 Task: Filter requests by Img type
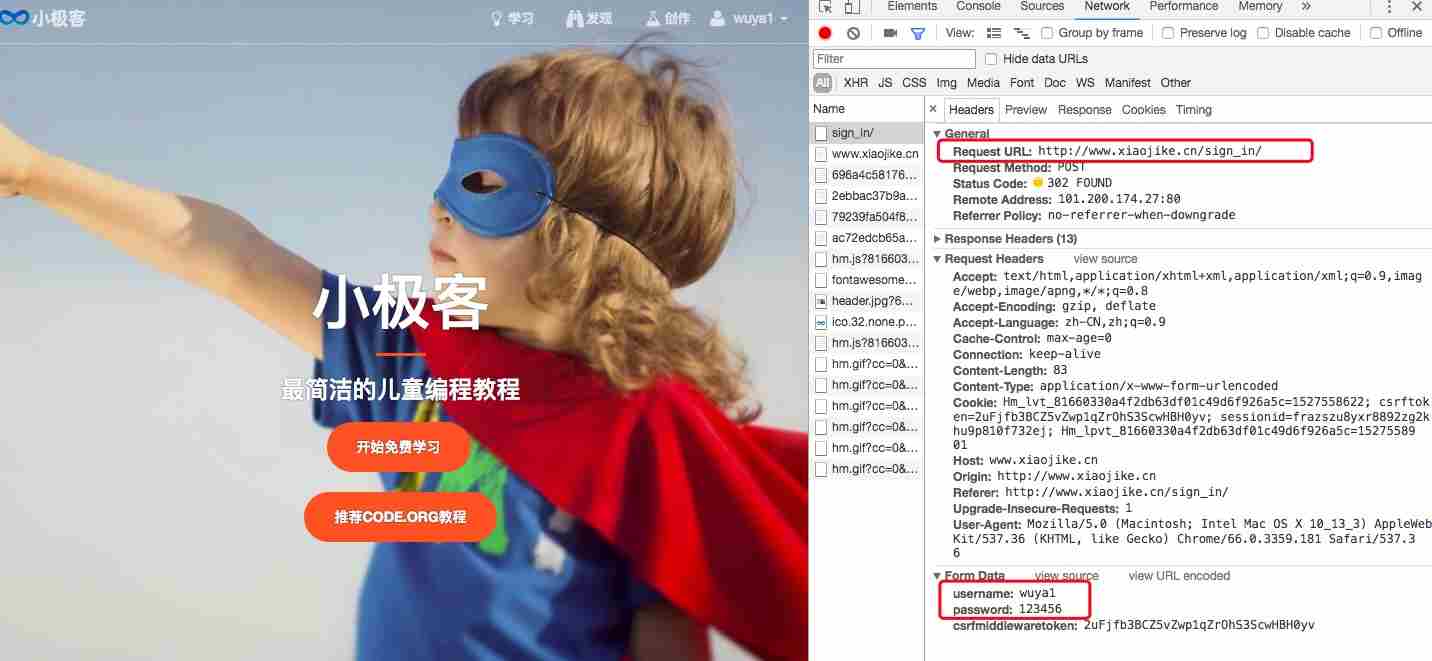coord(946,83)
